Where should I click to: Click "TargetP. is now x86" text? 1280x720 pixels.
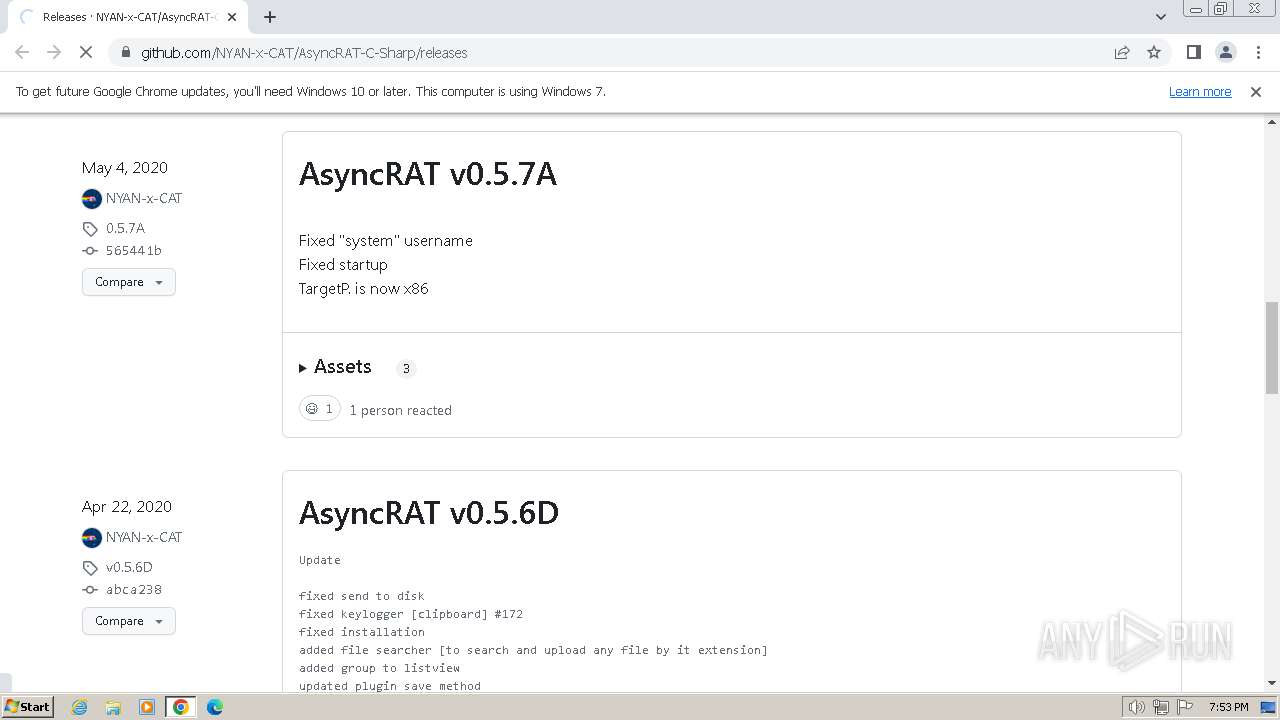[x=364, y=289]
